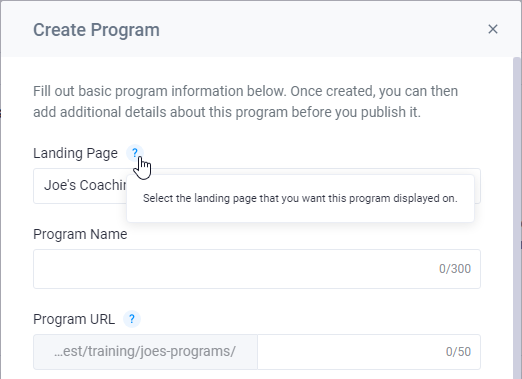Click the Landing Page label

coord(75,153)
